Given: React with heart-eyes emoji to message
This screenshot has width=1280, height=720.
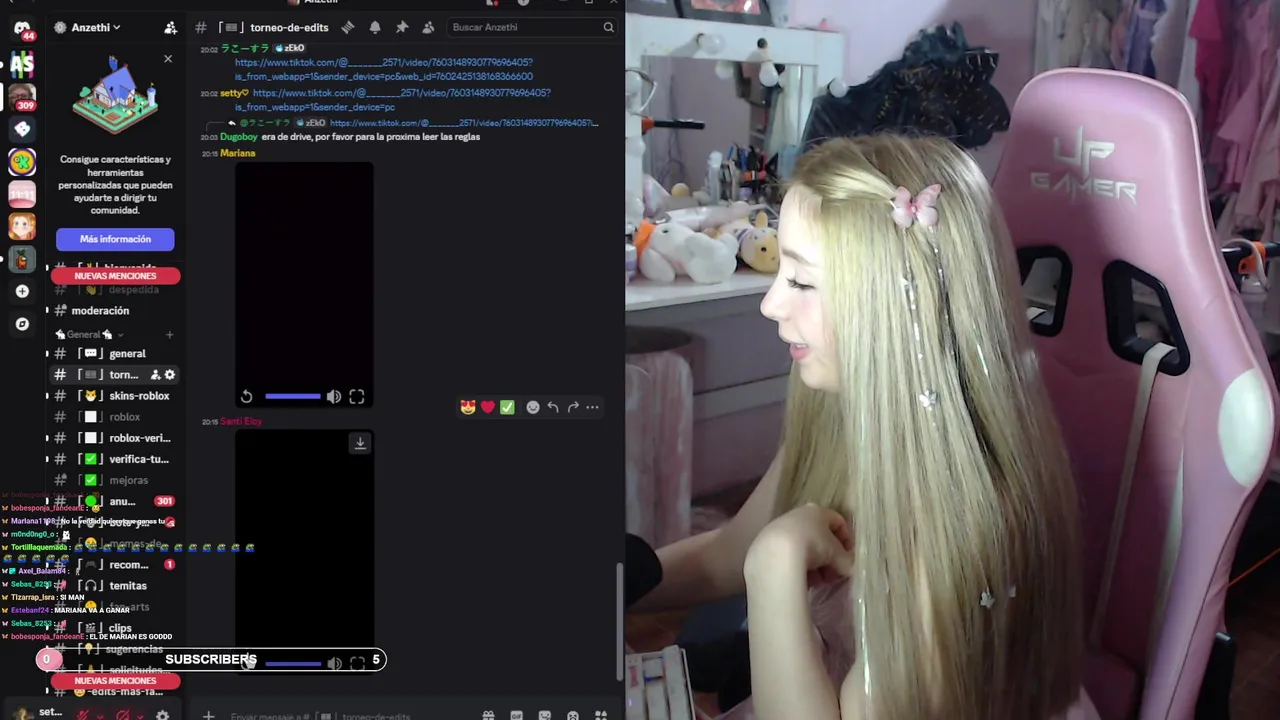Looking at the screenshot, I should pyautogui.click(x=468, y=407).
